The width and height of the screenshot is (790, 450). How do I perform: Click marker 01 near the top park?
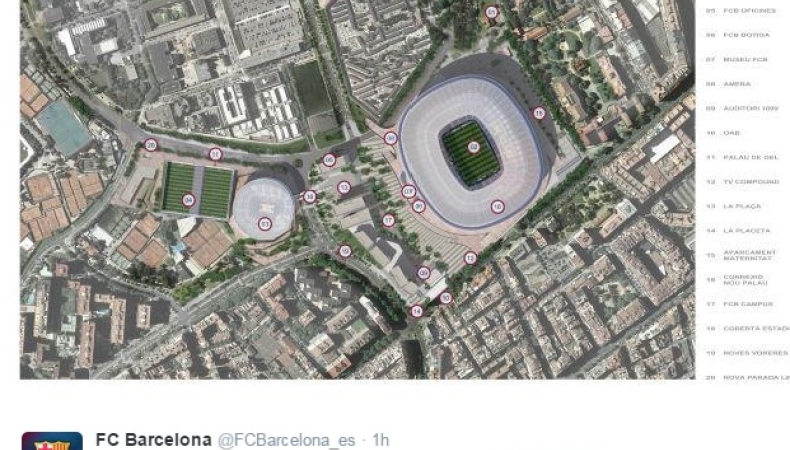492,12
